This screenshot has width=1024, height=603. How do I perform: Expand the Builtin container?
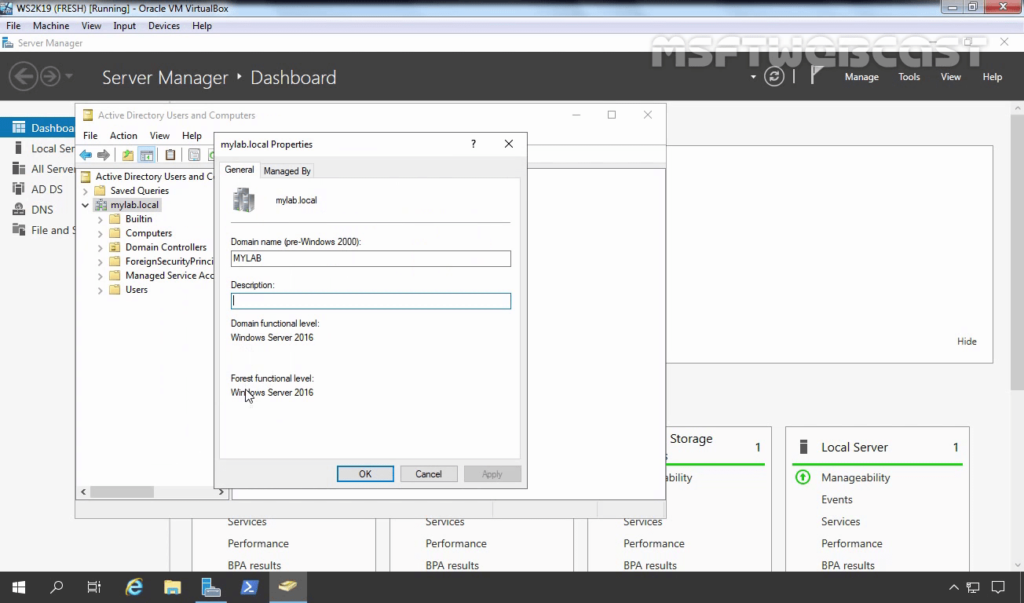tap(100, 220)
